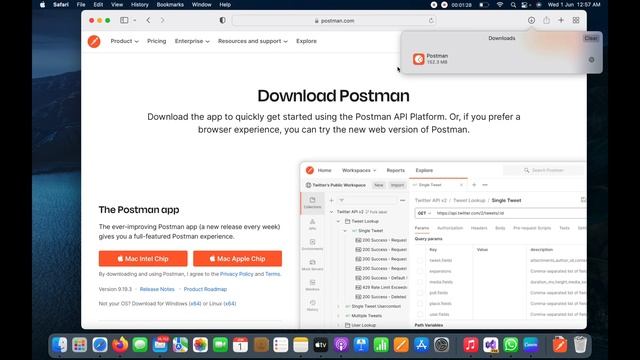Open Spotlight search in menu bar
640x360 pixels.
tap(513, 5)
